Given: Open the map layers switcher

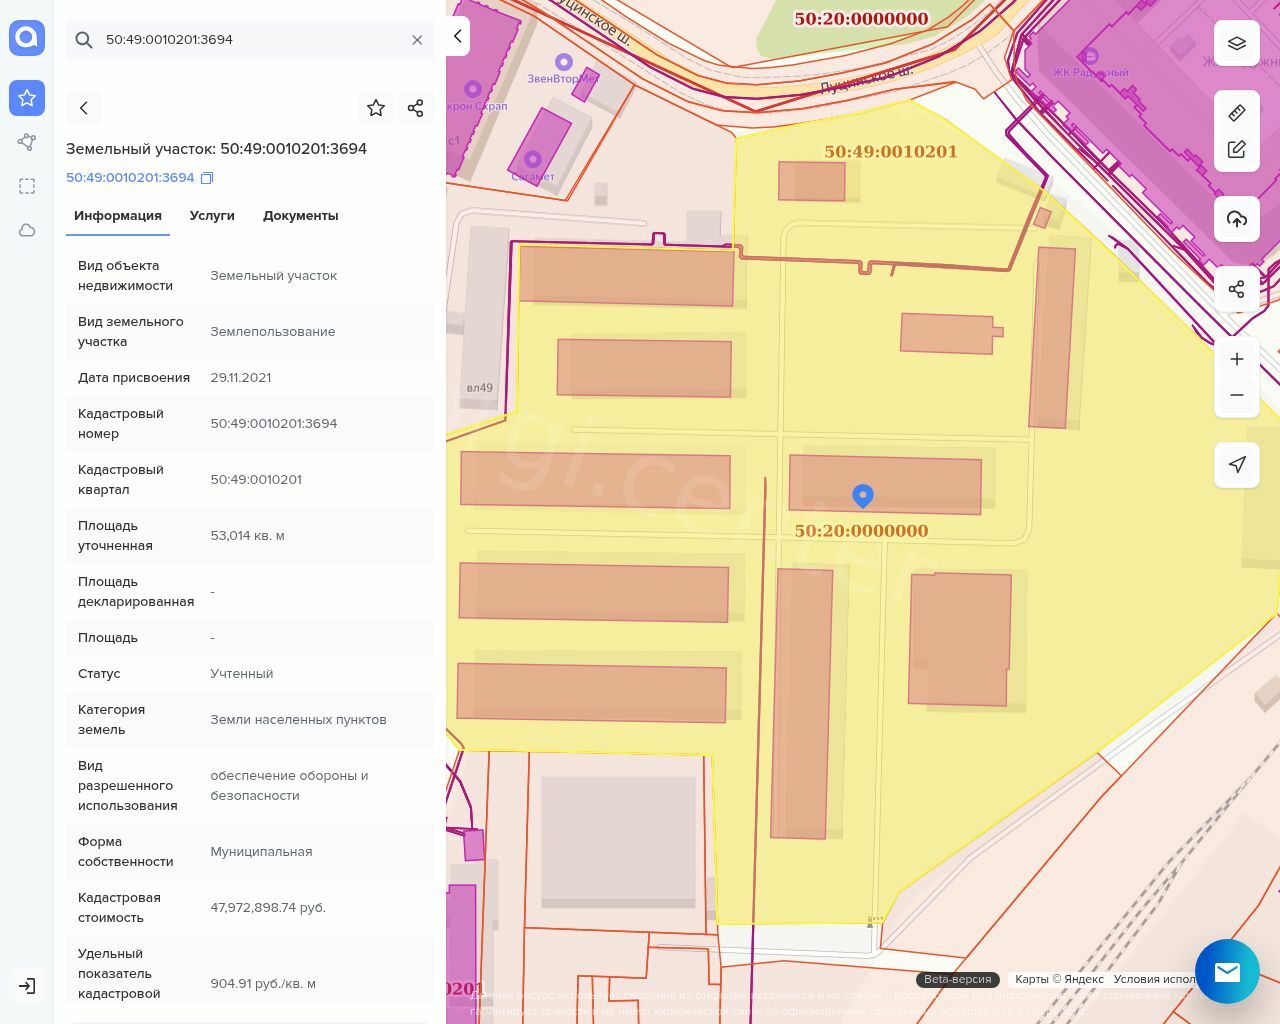Looking at the screenshot, I should (x=1237, y=43).
